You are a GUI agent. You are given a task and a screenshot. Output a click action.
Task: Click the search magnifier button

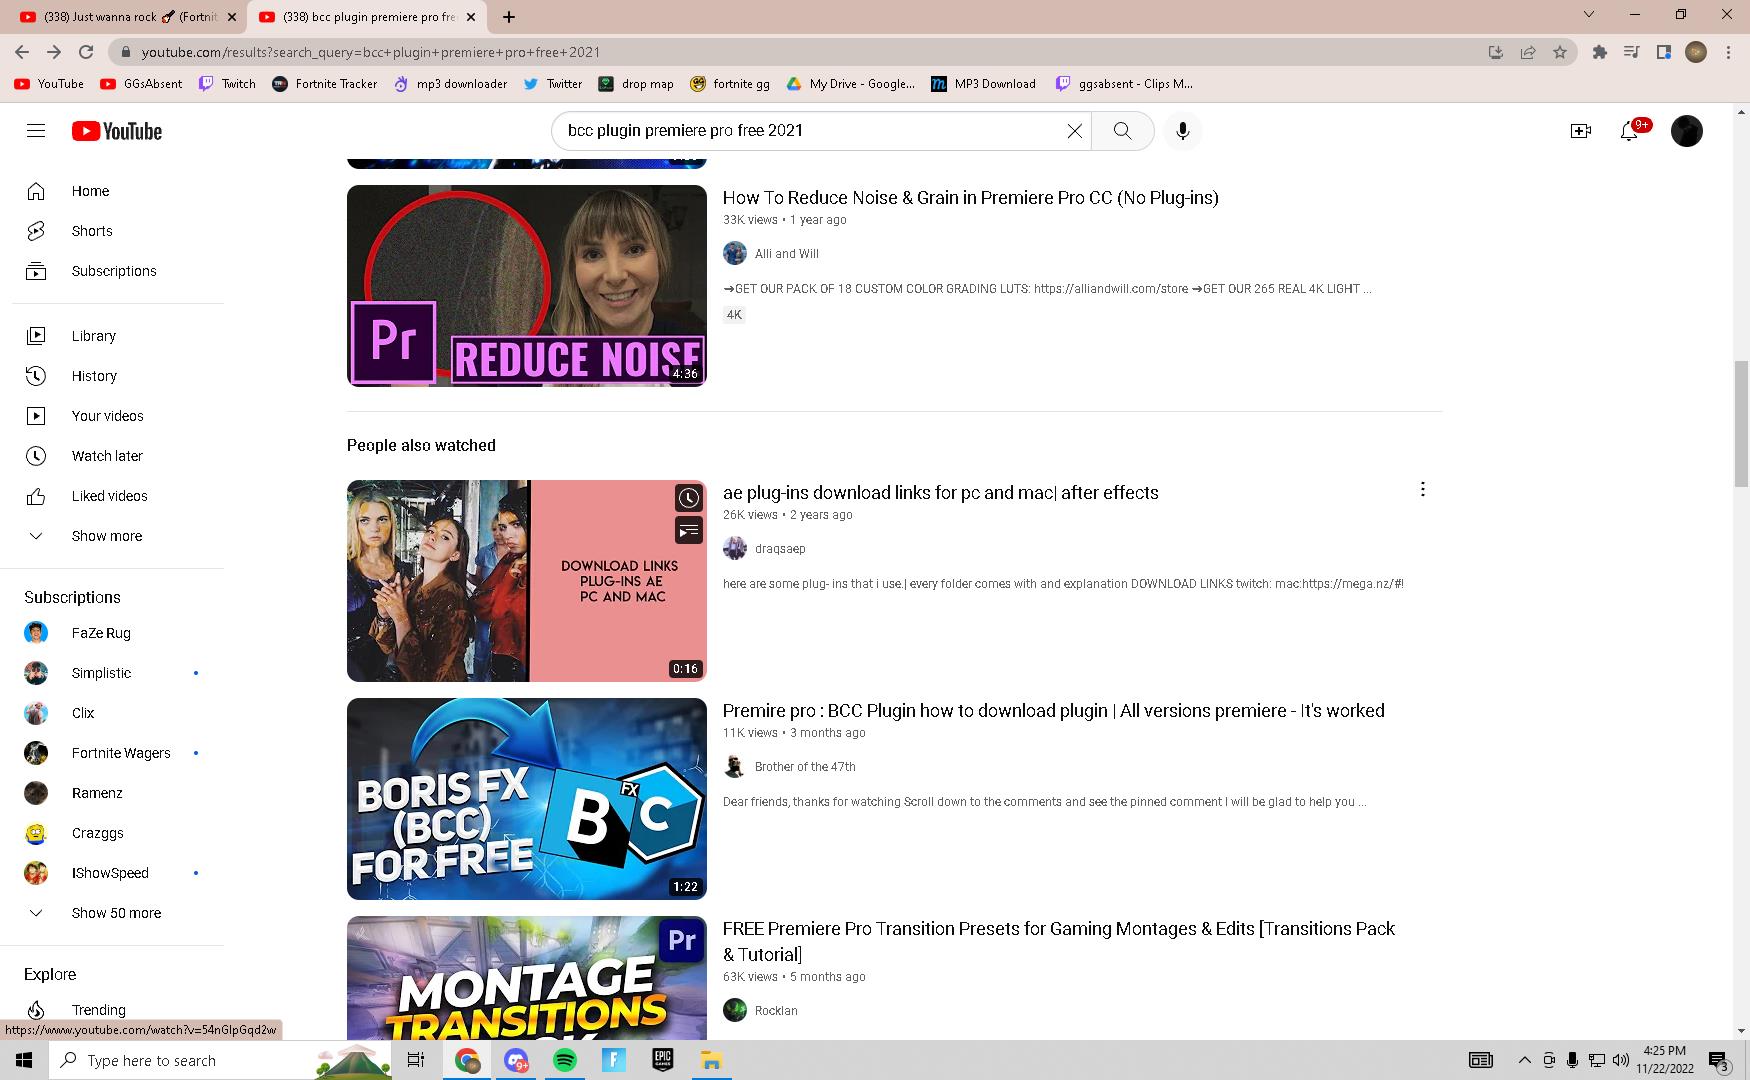tap(1122, 131)
